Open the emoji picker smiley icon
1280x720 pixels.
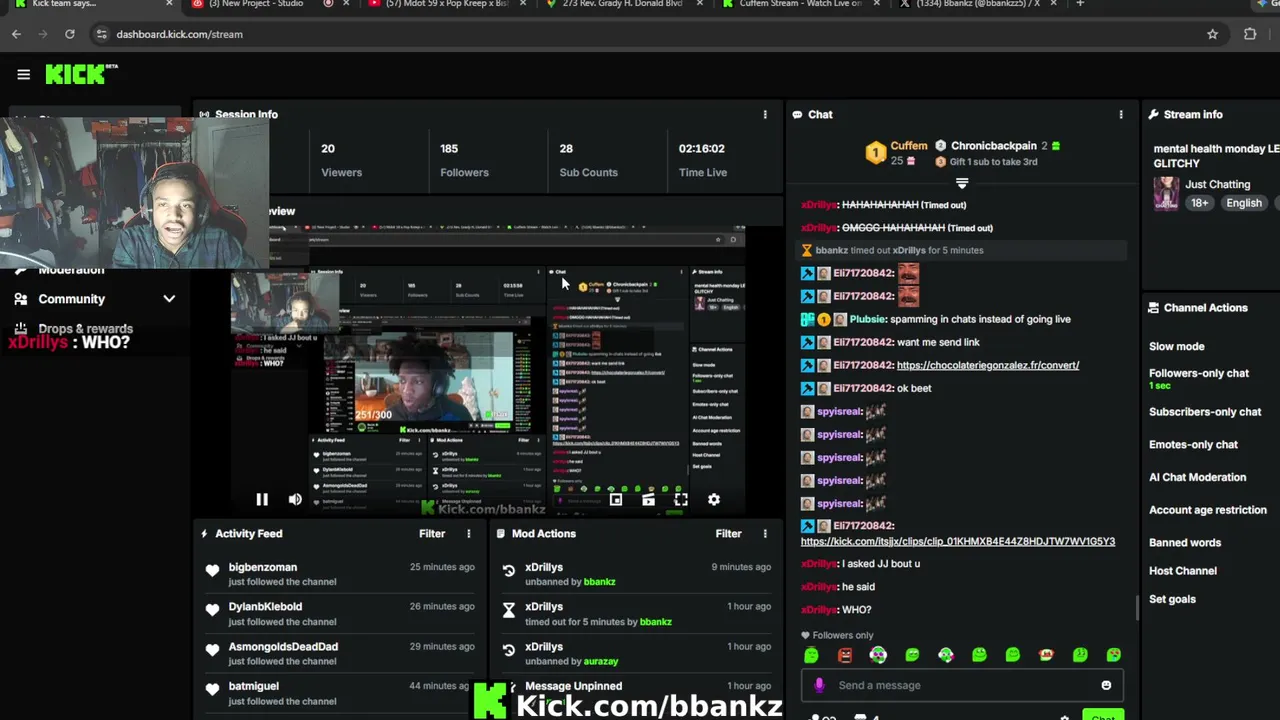click(1106, 685)
